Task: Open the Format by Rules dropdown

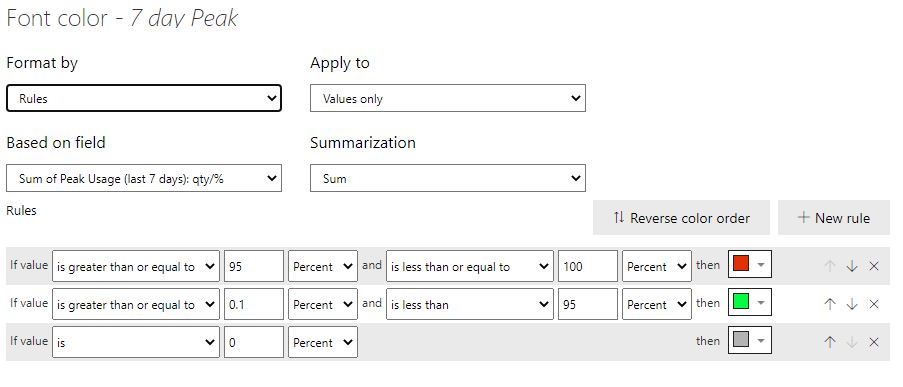Action: pyautogui.click(x=144, y=98)
